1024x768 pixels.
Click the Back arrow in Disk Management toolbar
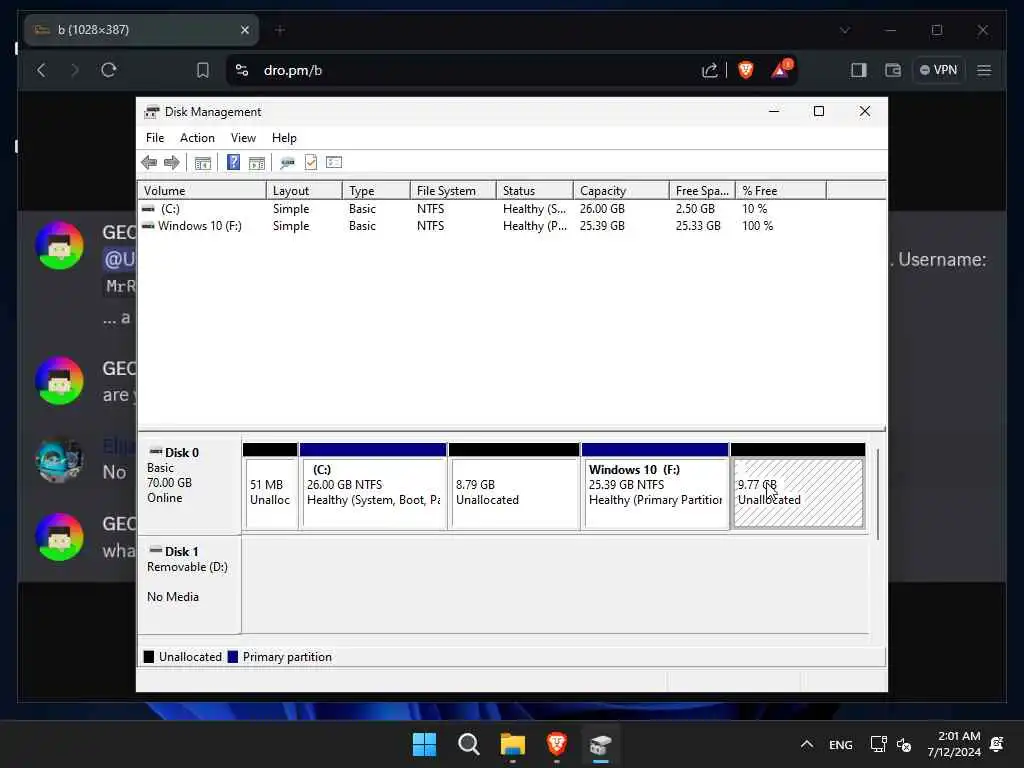(x=149, y=163)
